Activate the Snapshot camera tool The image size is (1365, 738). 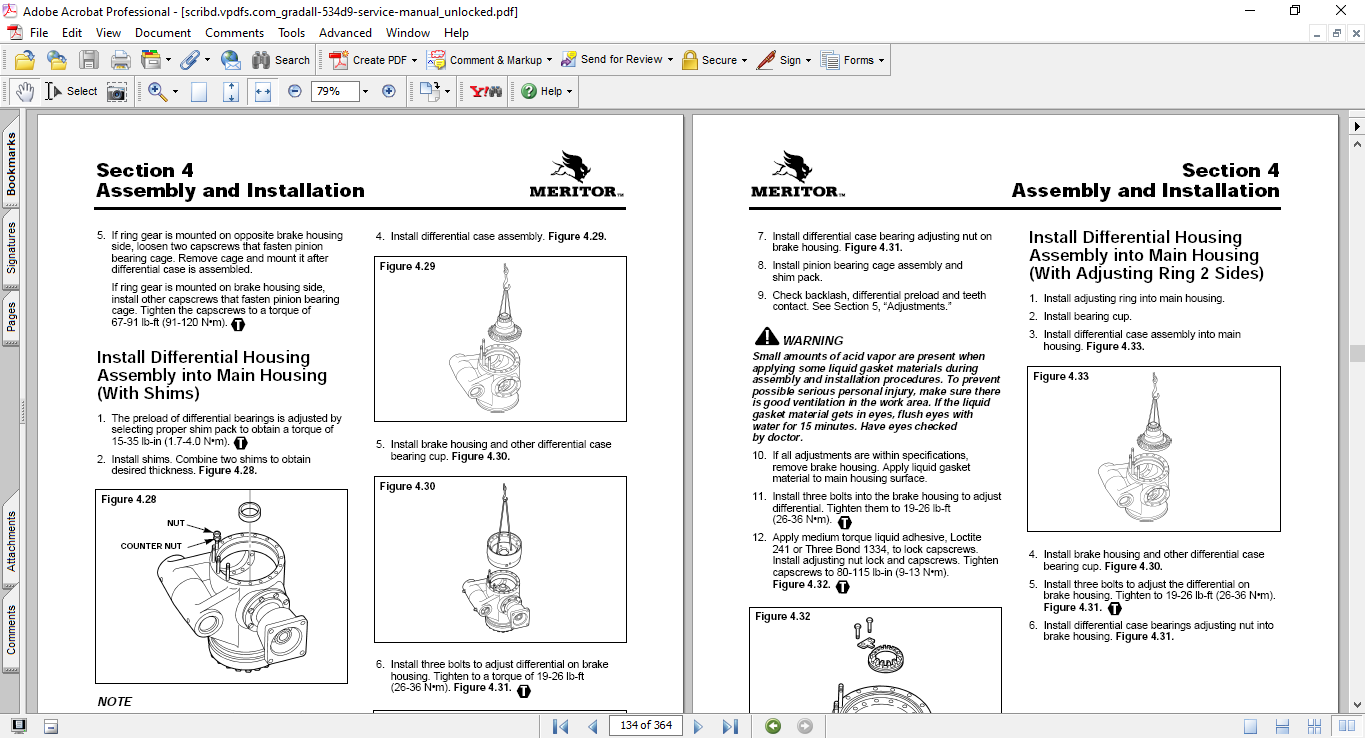pyautogui.click(x=117, y=92)
